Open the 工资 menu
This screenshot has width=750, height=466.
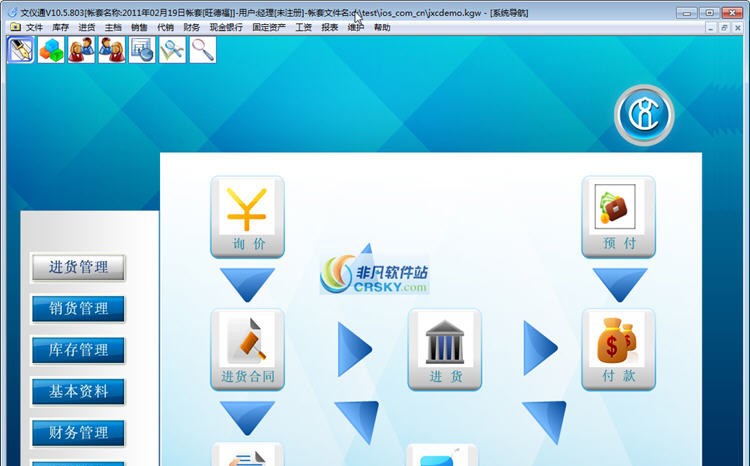304,27
